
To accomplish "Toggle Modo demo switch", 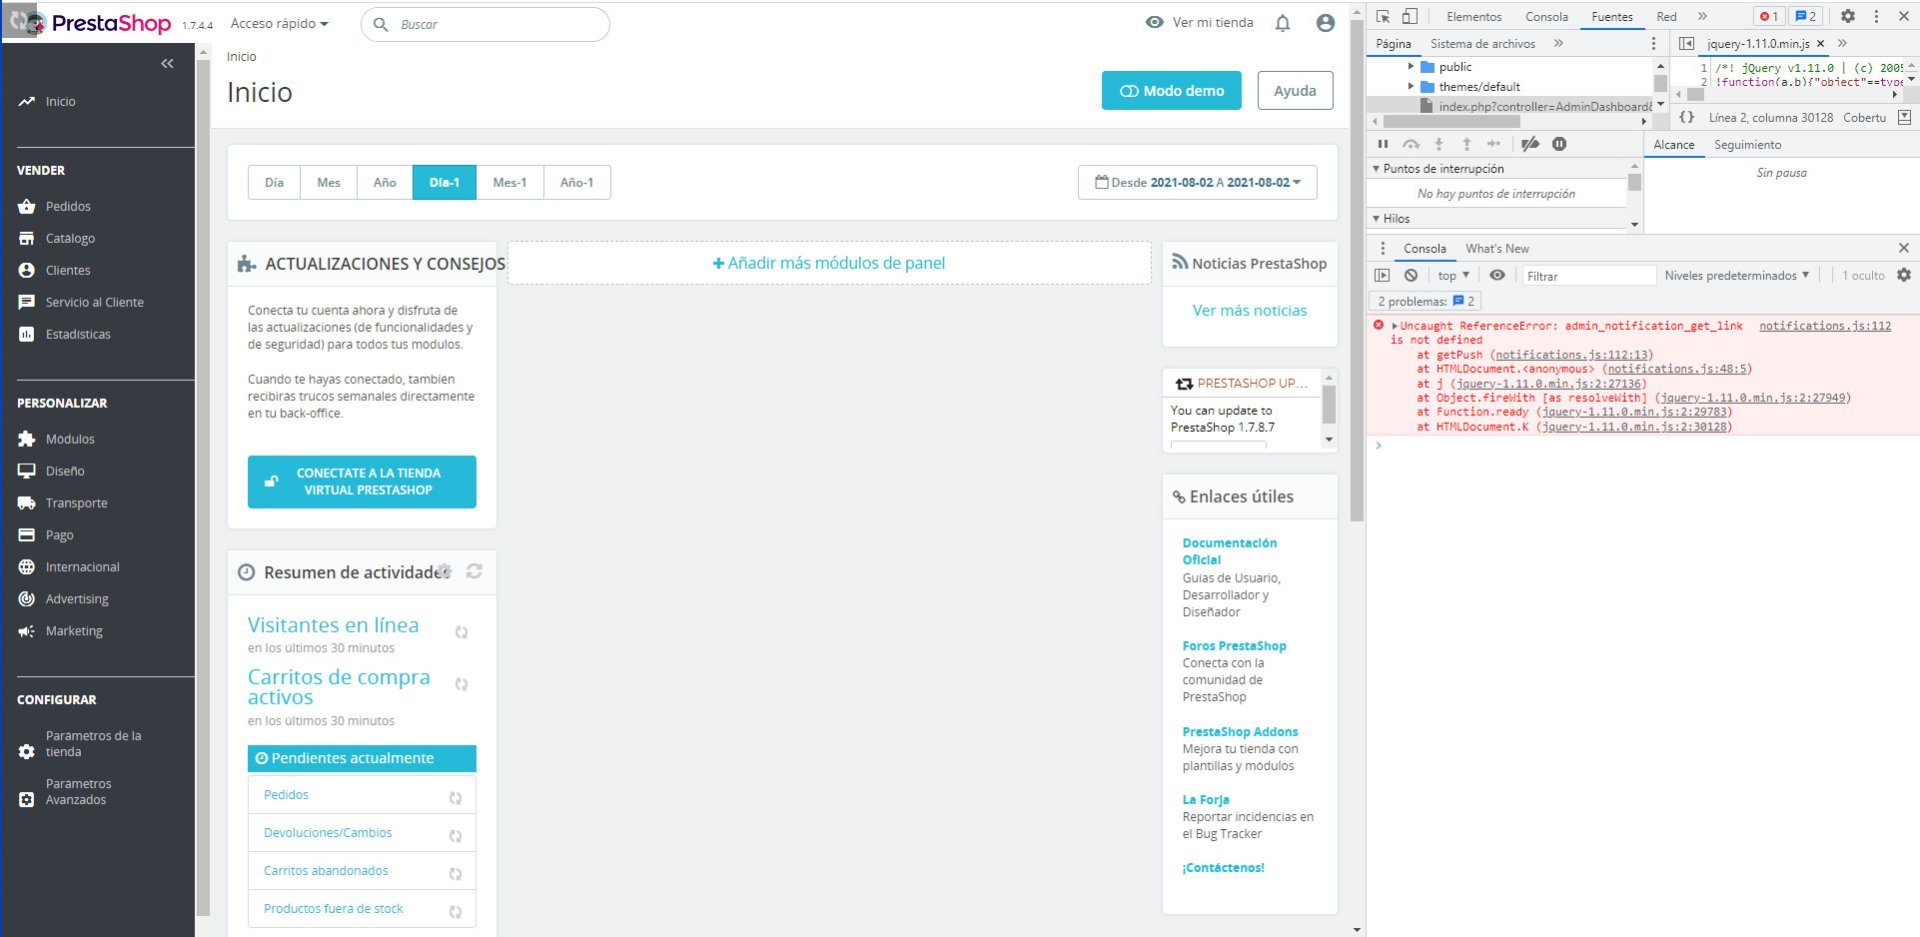I will point(1171,90).
